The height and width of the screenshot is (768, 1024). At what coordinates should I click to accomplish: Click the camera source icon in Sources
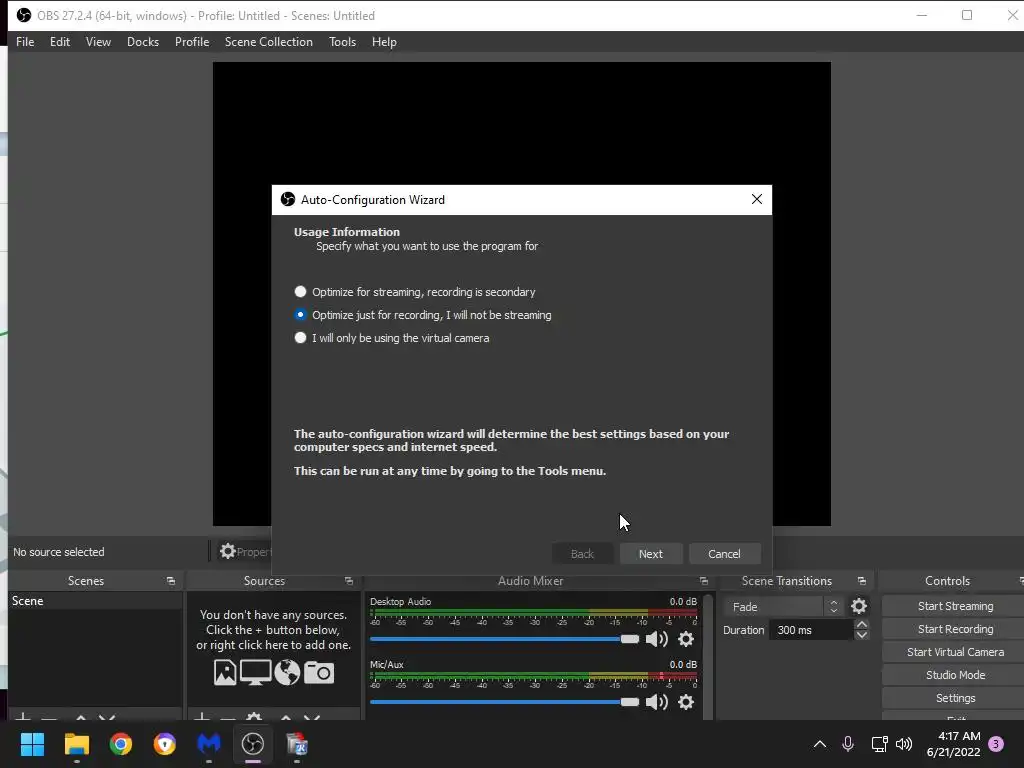319,673
